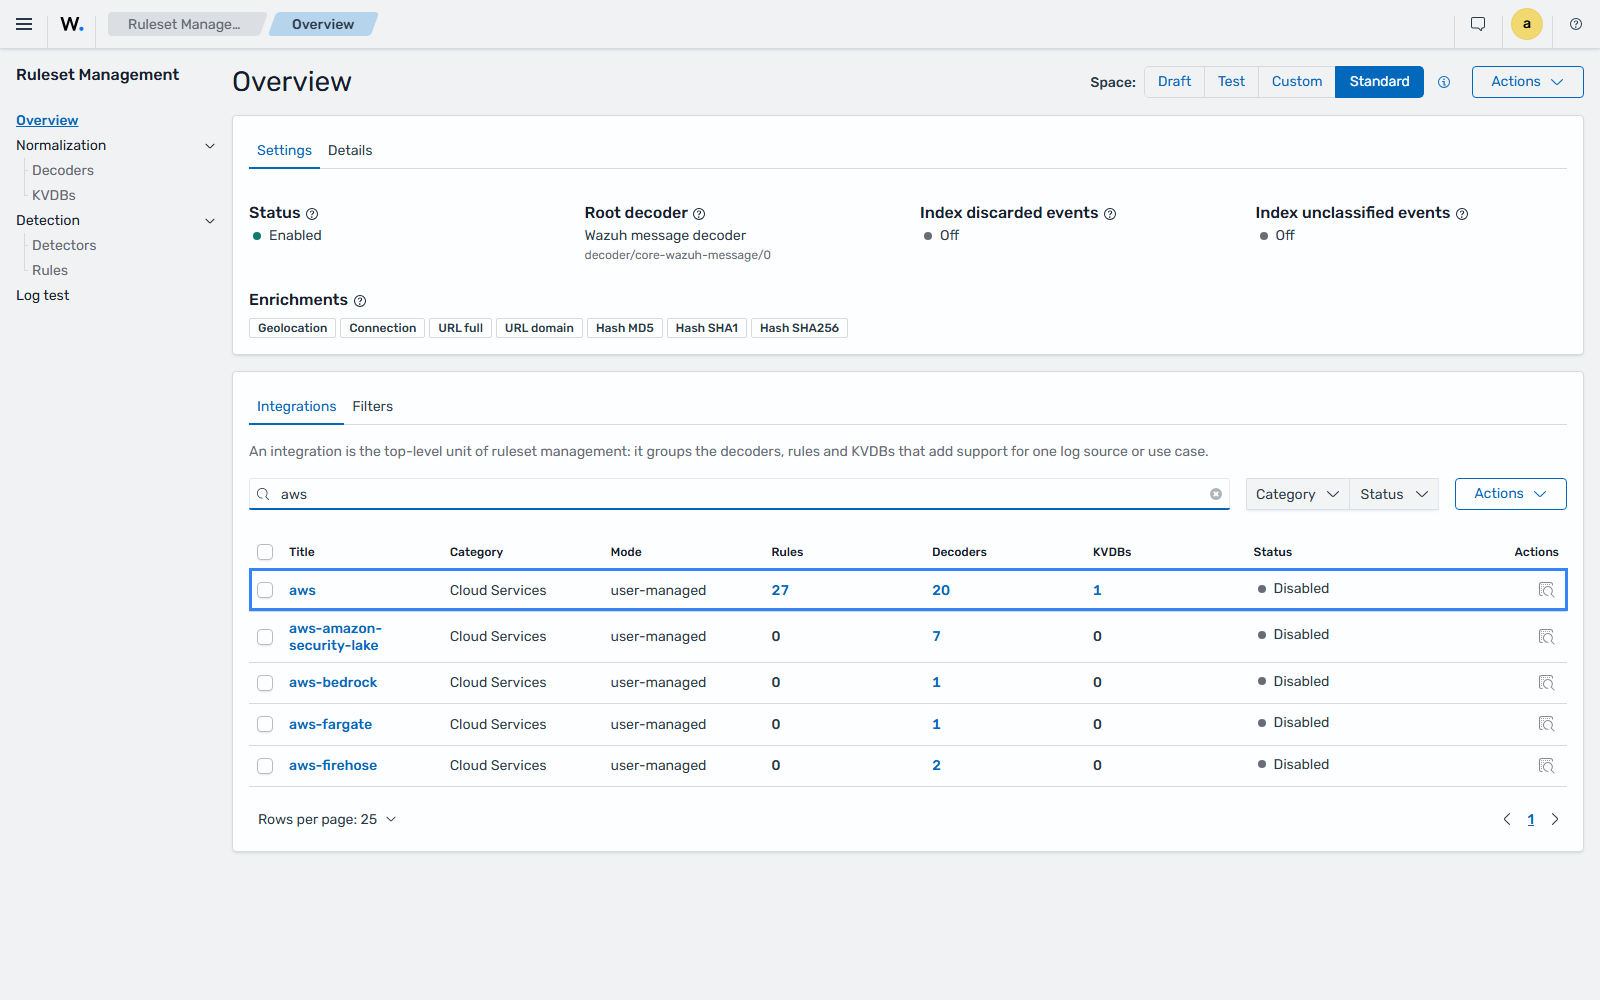Open the 20 decoders link for aws
Image resolution: width=1600 pixels, height=1000 pixels.
click(941, 590)
